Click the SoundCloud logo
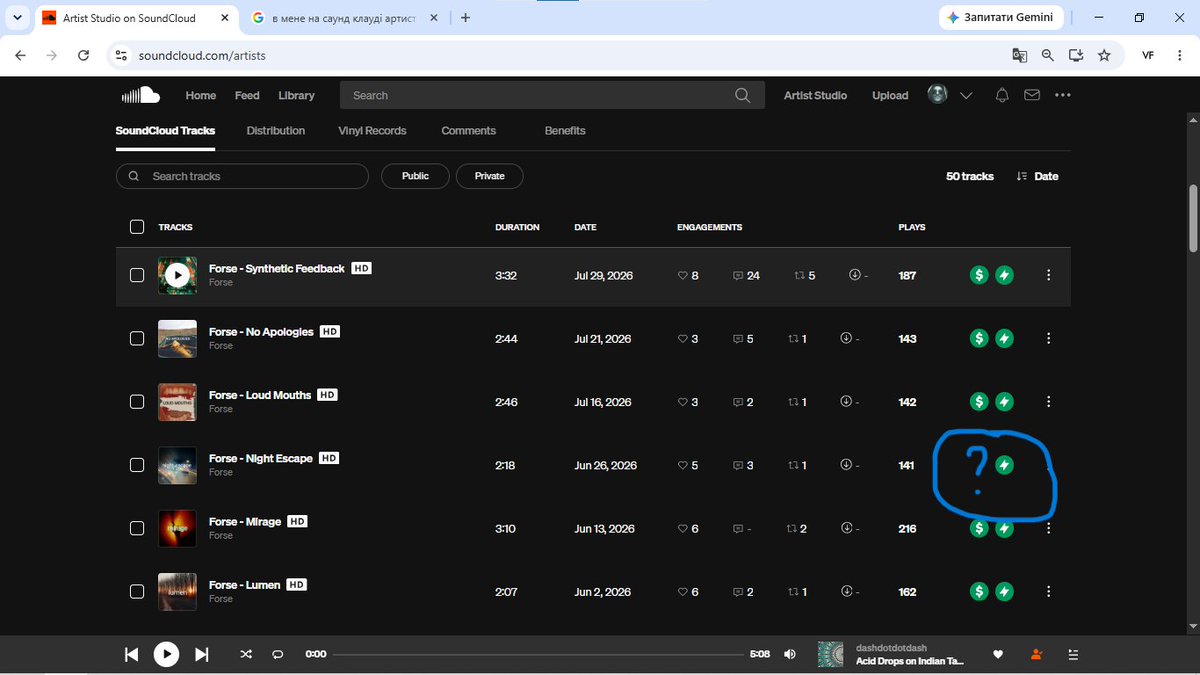1200x675 pixels. (140, 95)
